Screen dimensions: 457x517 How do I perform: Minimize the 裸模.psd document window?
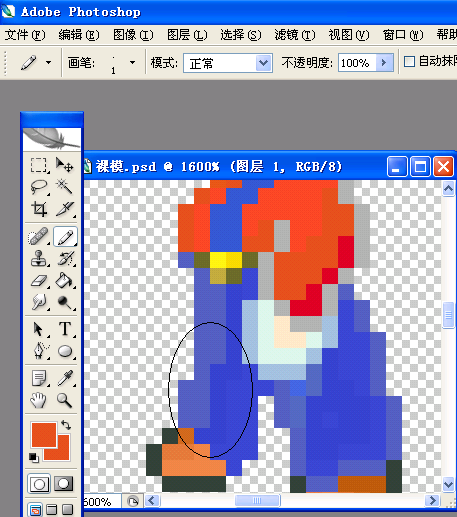coord(397,166)
